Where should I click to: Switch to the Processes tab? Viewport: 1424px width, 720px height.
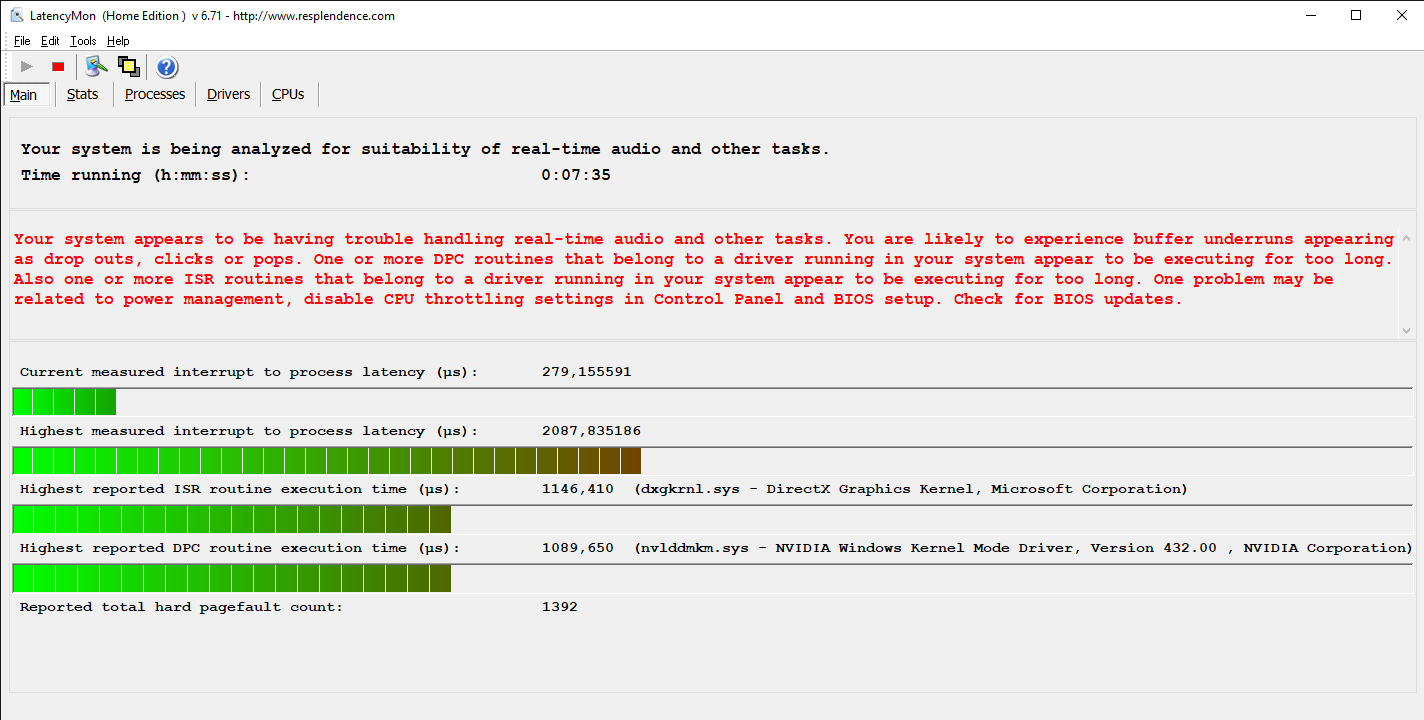click(x=155, y=94)
